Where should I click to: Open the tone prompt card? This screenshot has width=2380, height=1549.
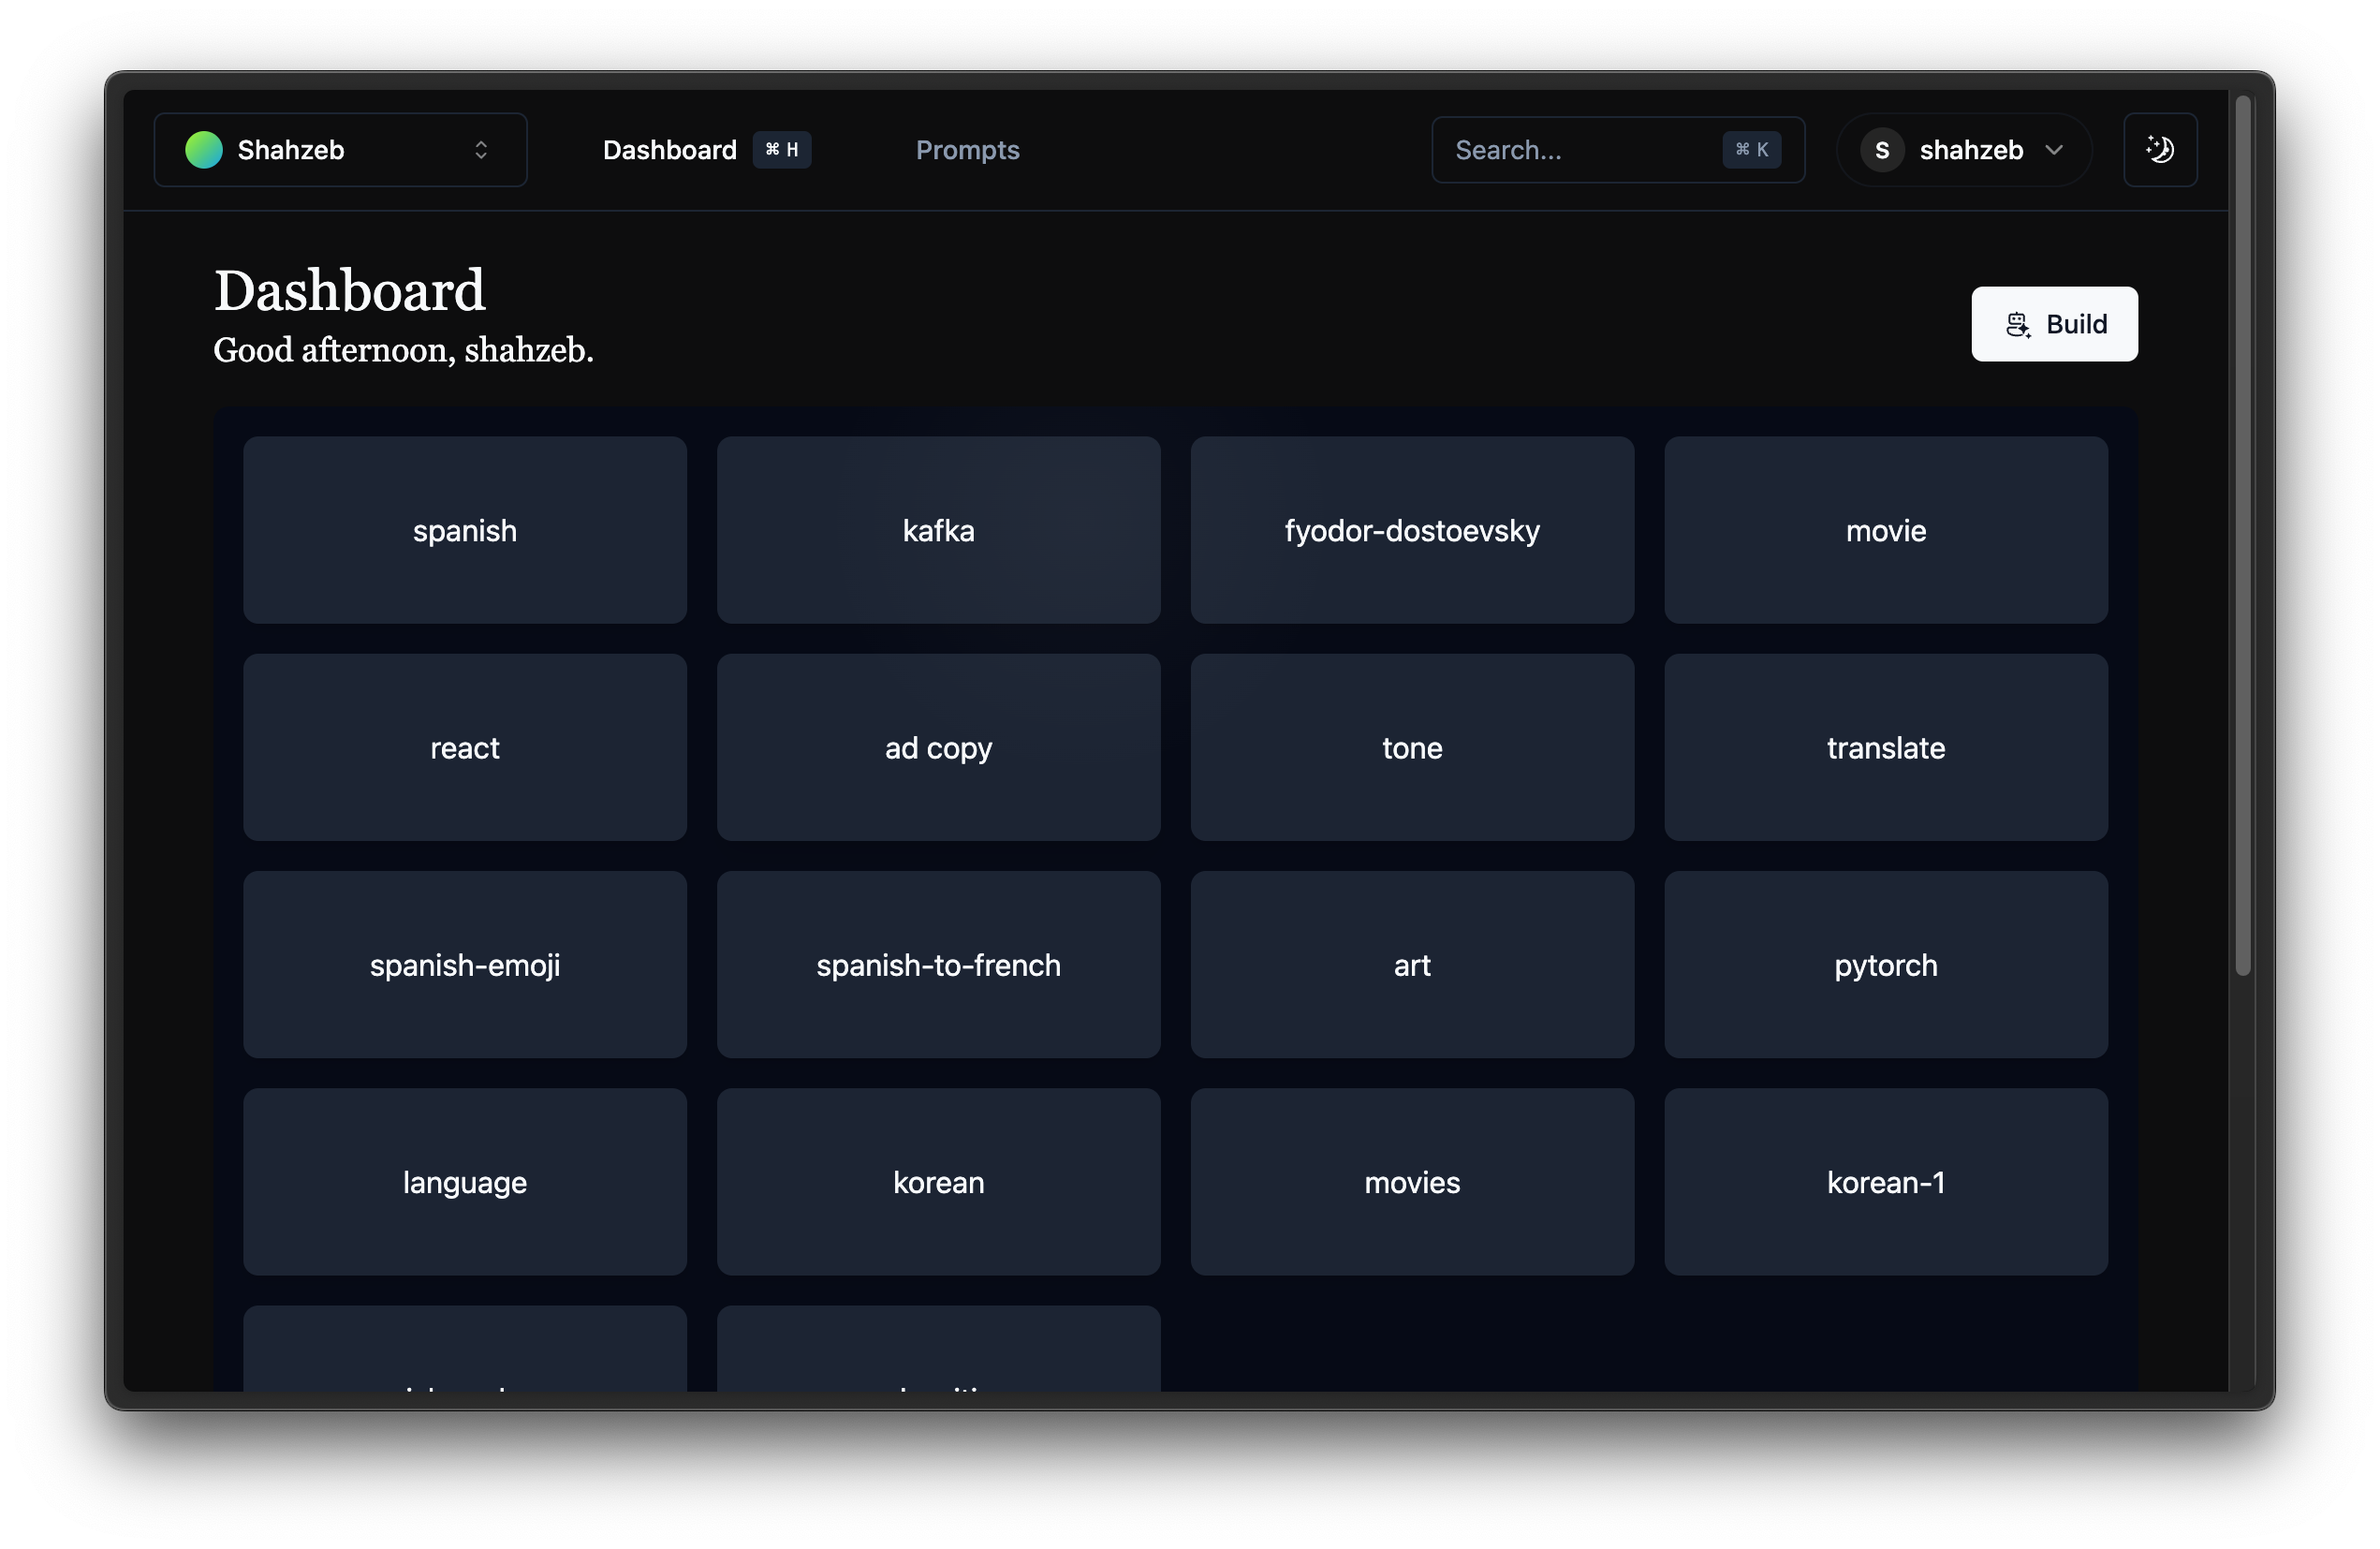coord(1412,747)
